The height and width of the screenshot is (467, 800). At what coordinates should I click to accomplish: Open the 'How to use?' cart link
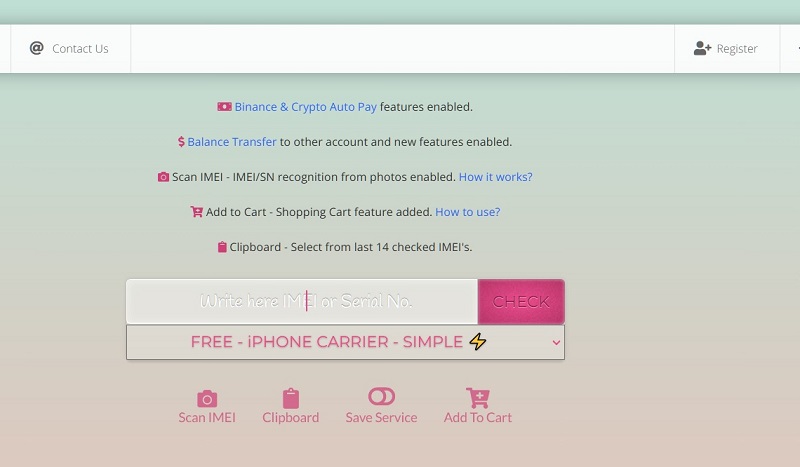point(467,212)
